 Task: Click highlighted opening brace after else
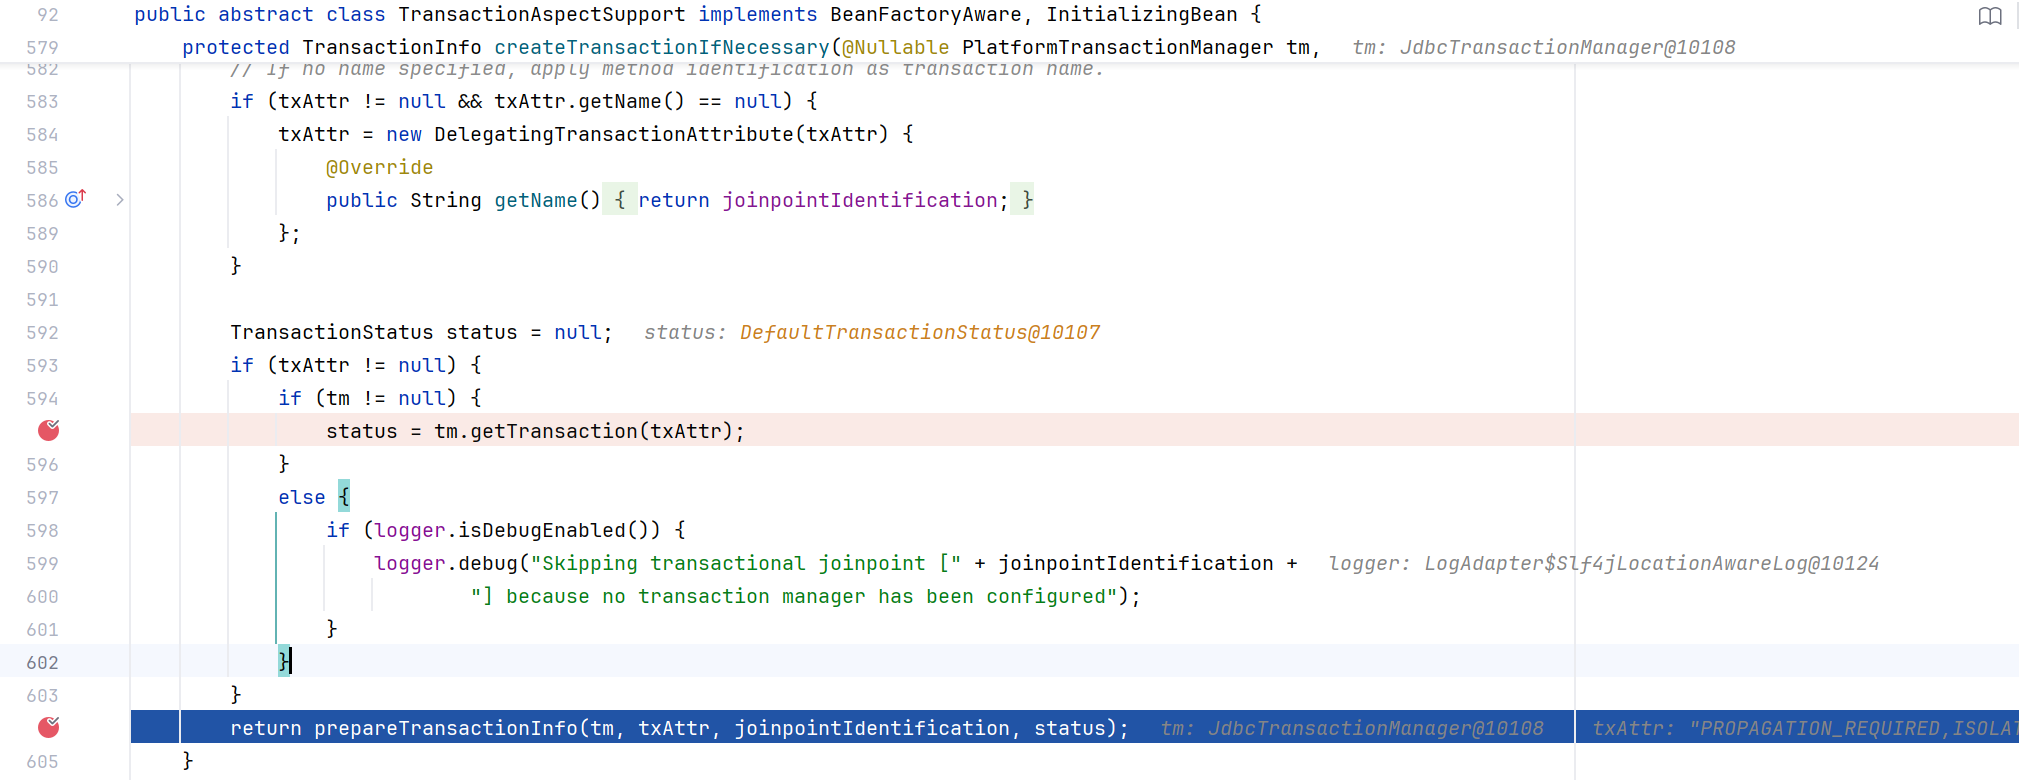coord(344,496)
